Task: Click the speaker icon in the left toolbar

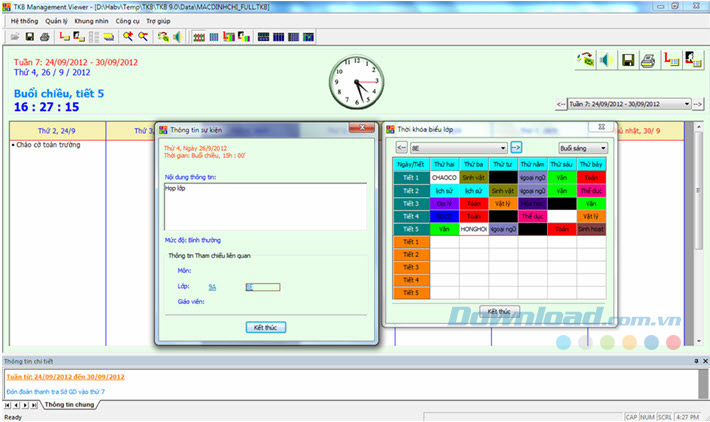Action: click(177, 37)
